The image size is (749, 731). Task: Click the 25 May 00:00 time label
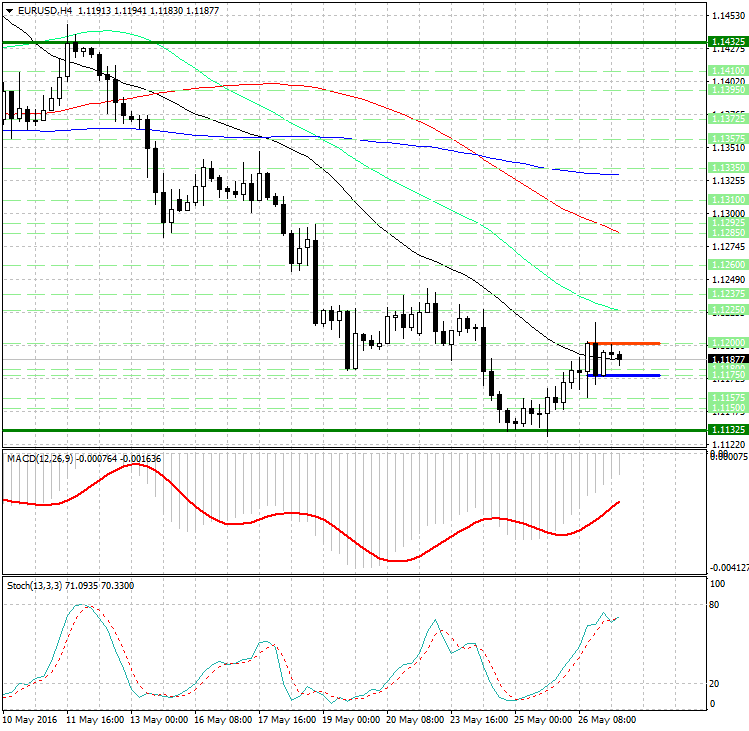pos(543,720)
